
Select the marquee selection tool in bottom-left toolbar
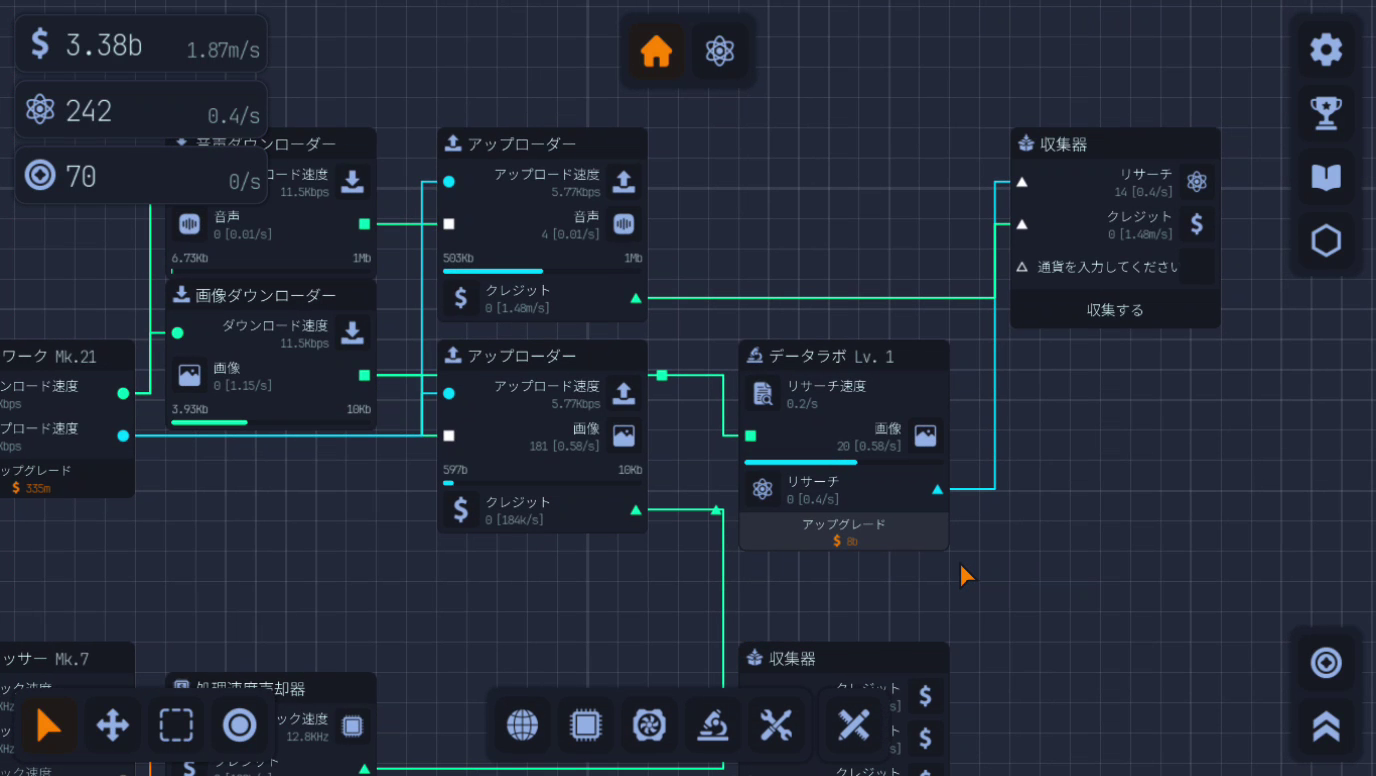(175, 725)
